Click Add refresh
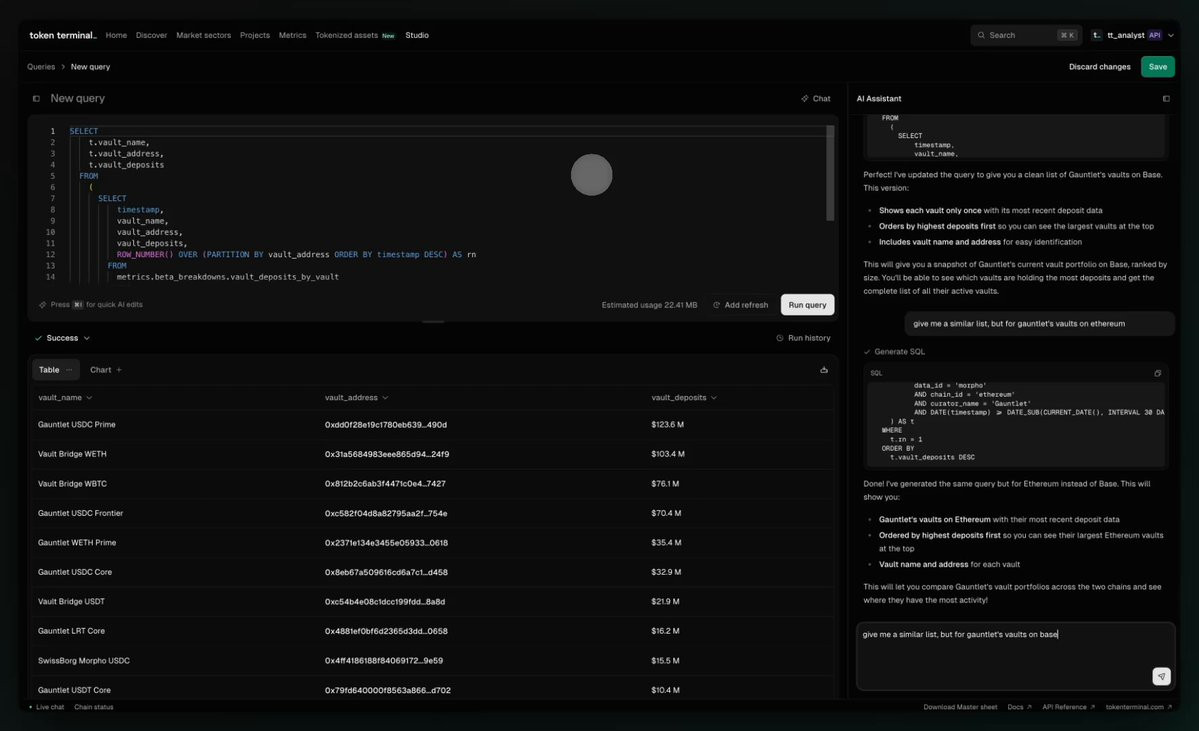1199x731 pixels. 740,304
